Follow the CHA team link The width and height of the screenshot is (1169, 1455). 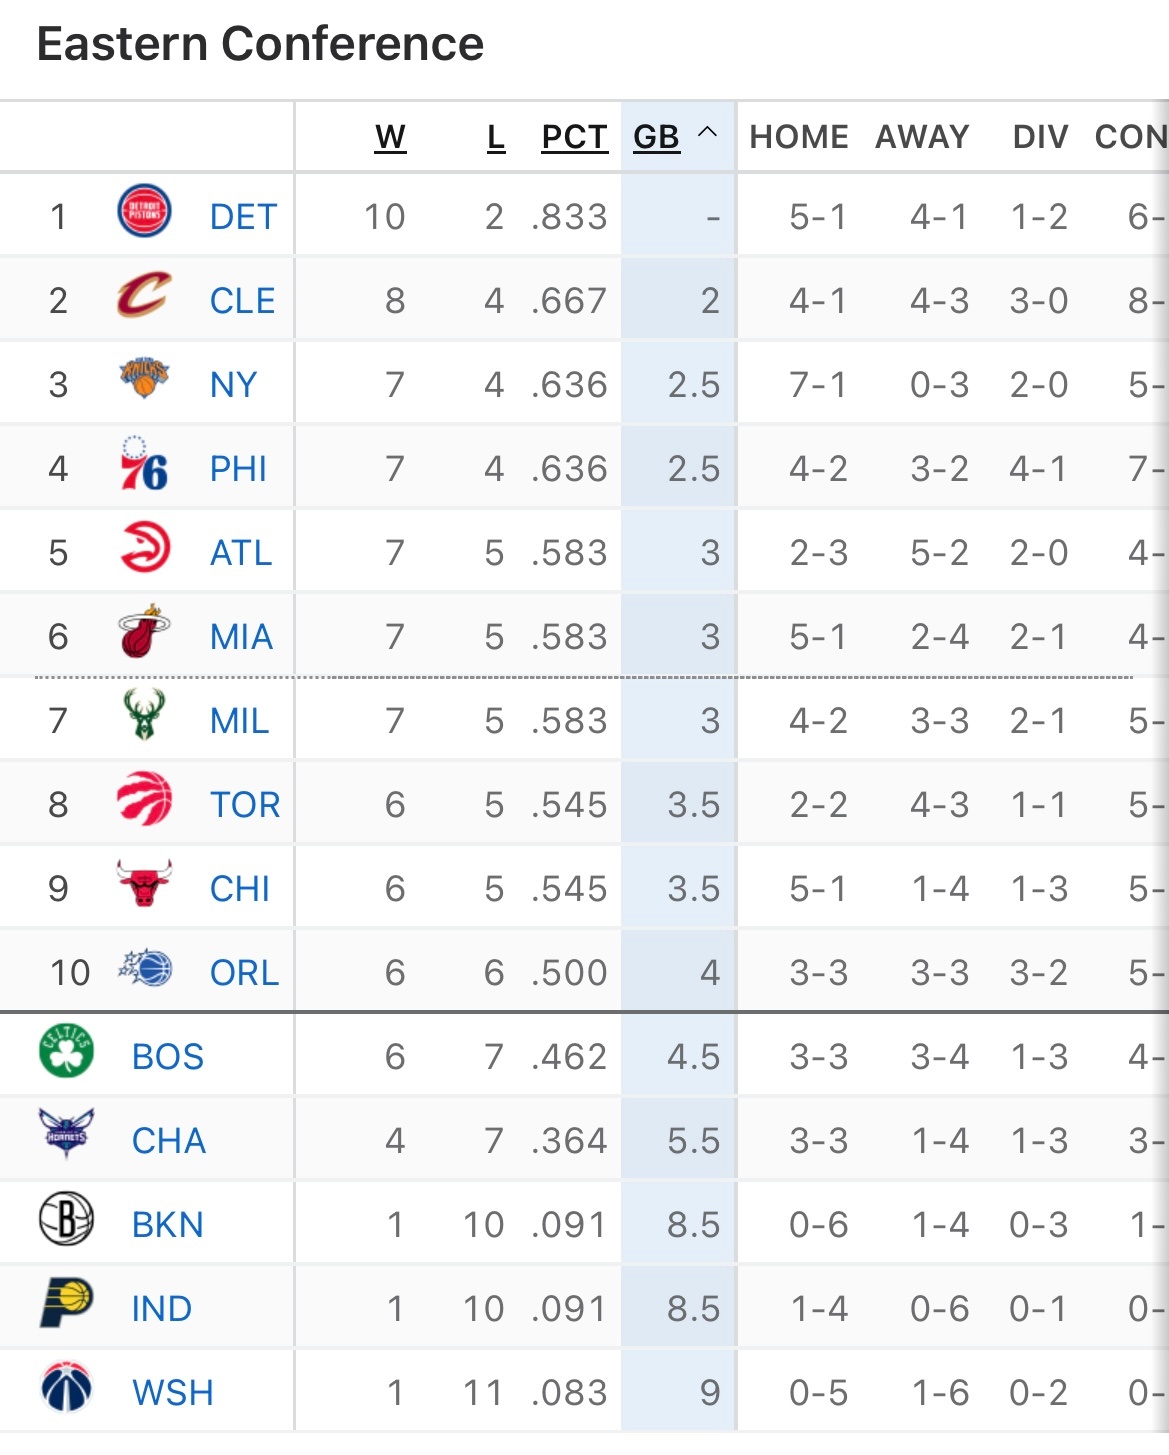click(x=169, y=1141)
